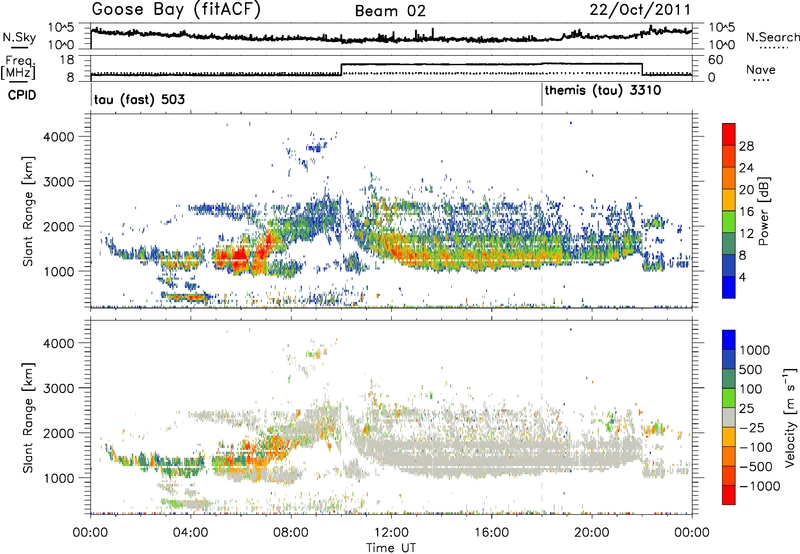Image resolution: width=800 pixels, height=554 pixels.
Task: Click the "20:00" time axis tick label
Action: (x=591, y=533)
